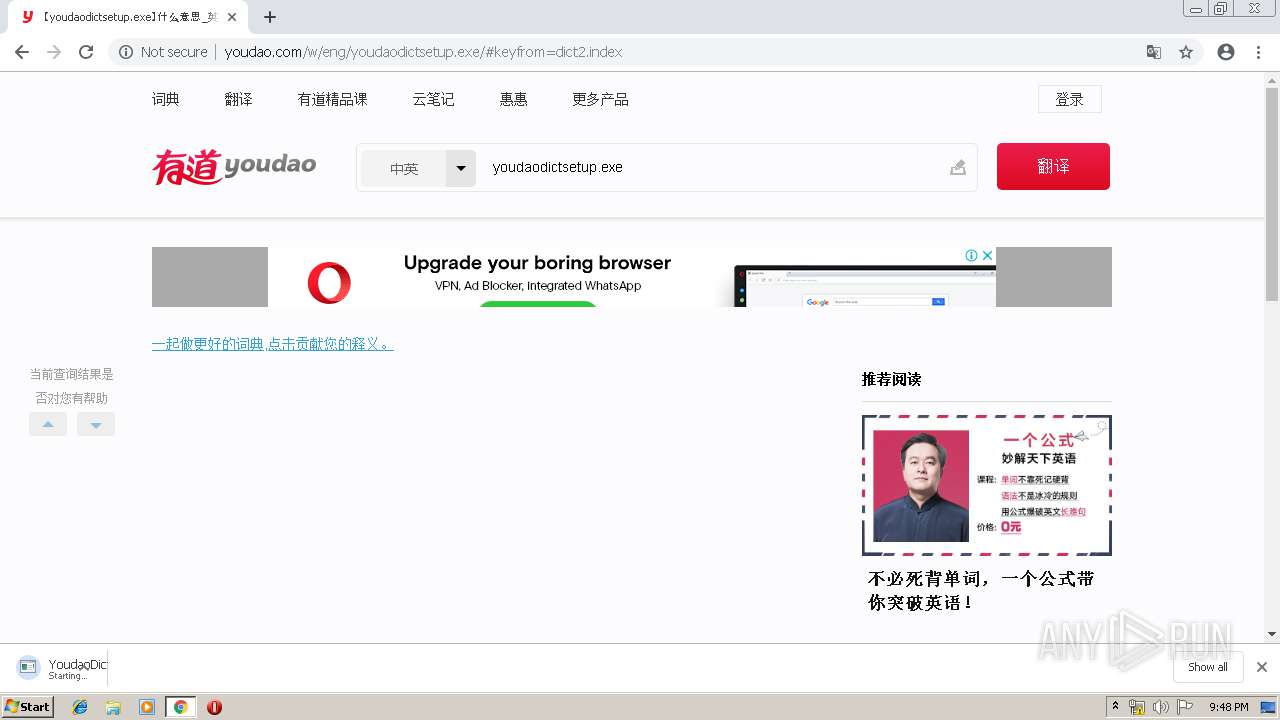Open the 不必死背单词 article link
Image resolution: width=1280 pixels, height=720 pixels.
click(981, 590)
